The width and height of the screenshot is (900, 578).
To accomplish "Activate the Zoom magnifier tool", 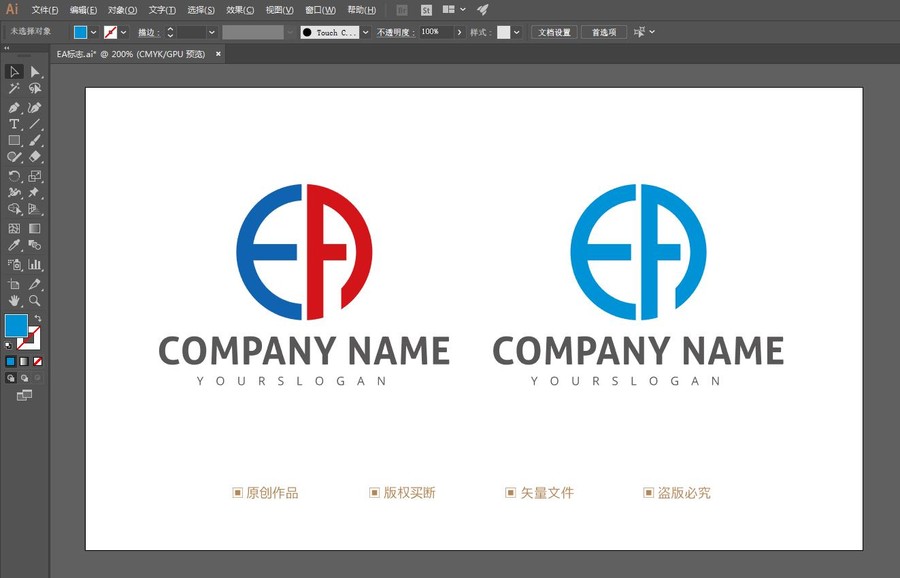I will [35, 300].
